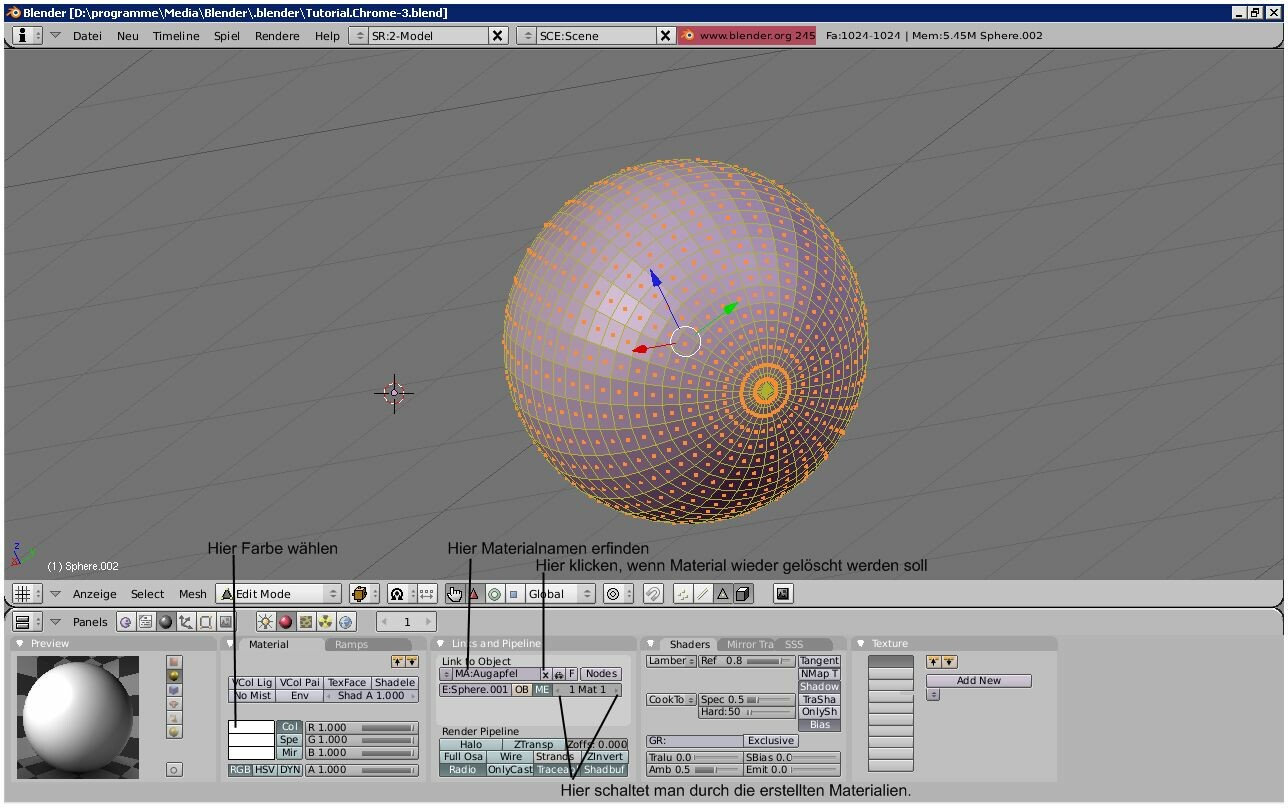Toggle occlude background geometry cube icon
This screenshot has height=808, width=1288.
pyautogui.click(x=743, y=594)
